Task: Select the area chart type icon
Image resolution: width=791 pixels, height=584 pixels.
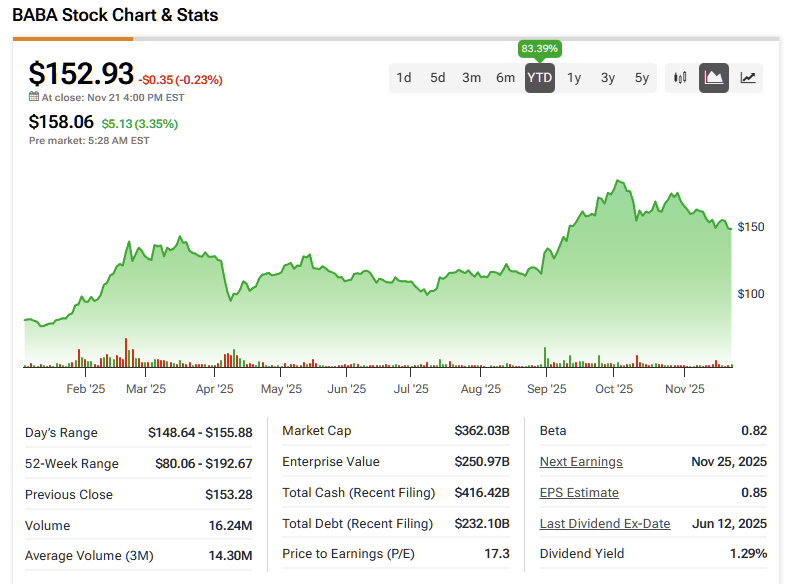Action: click(714, 78)
